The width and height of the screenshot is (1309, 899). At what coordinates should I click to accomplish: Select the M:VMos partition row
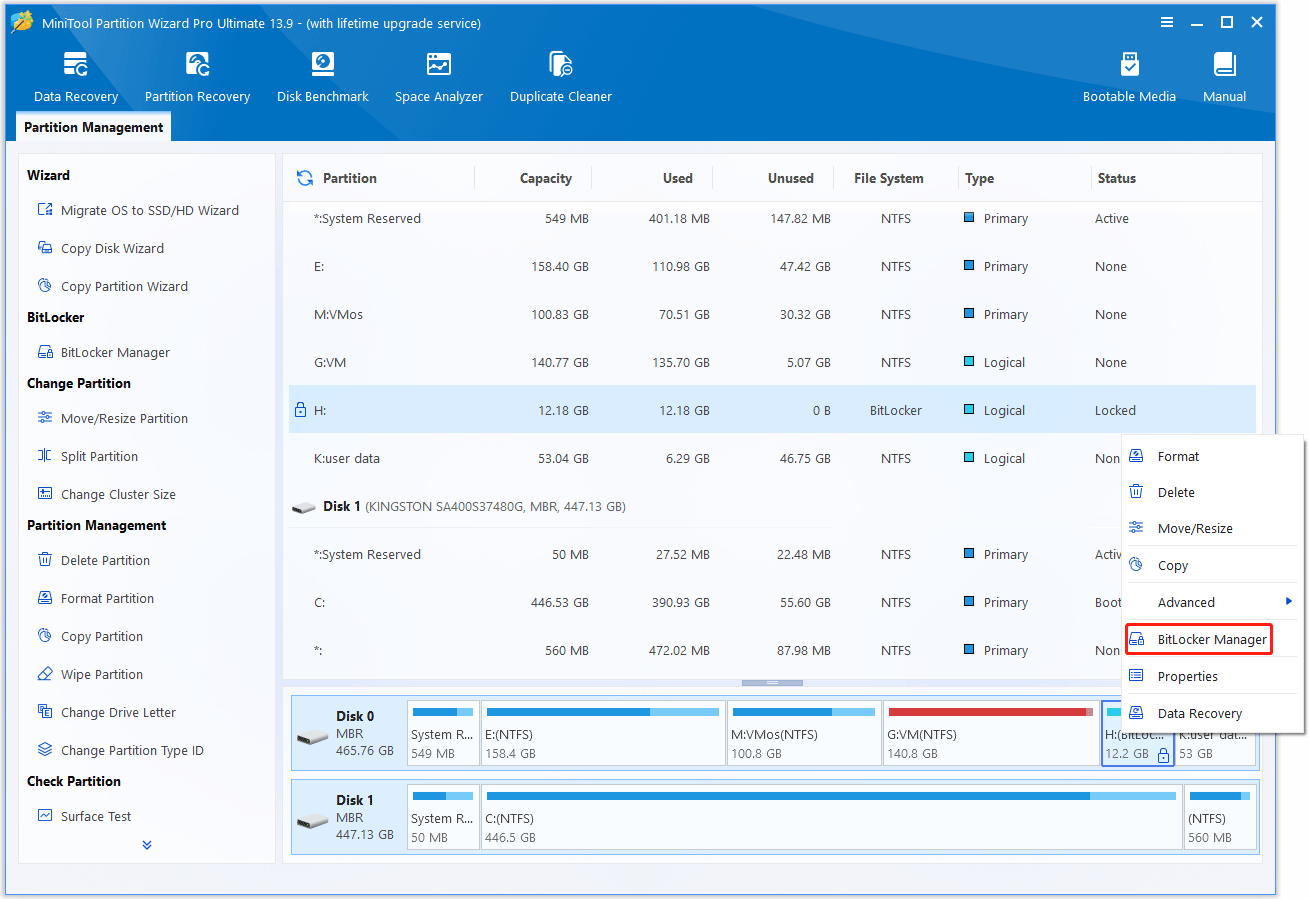point(772,314)
